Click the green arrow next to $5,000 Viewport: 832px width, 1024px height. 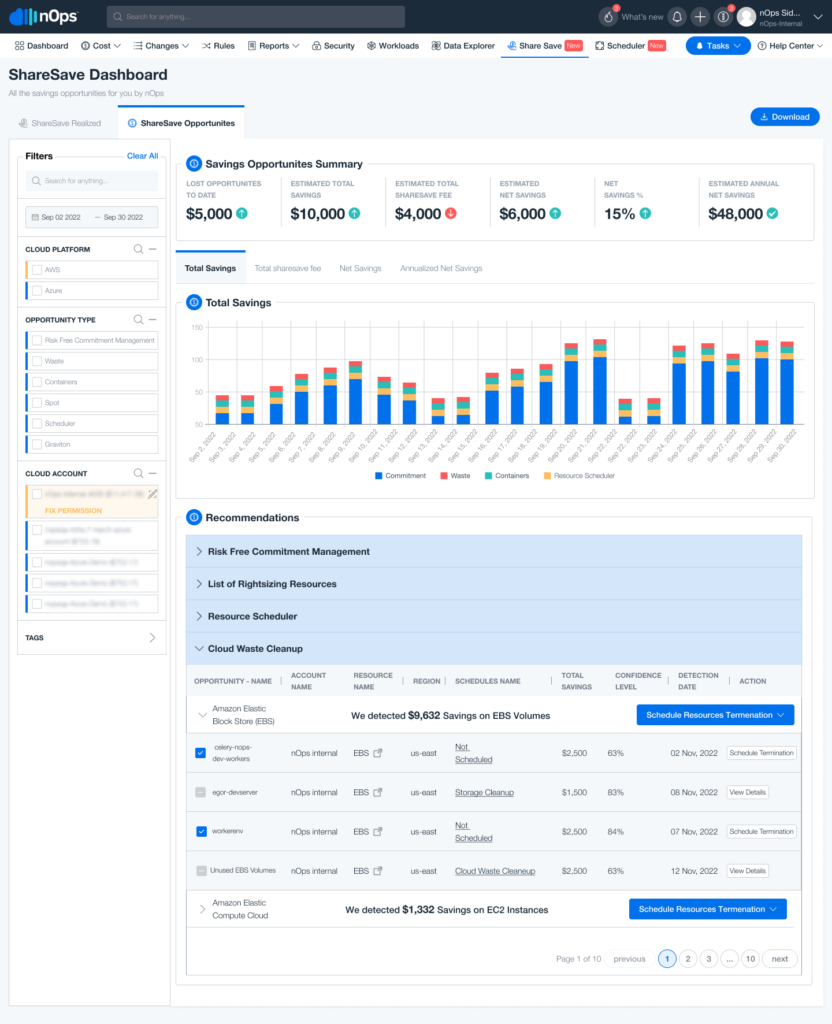tap(242, 213)
